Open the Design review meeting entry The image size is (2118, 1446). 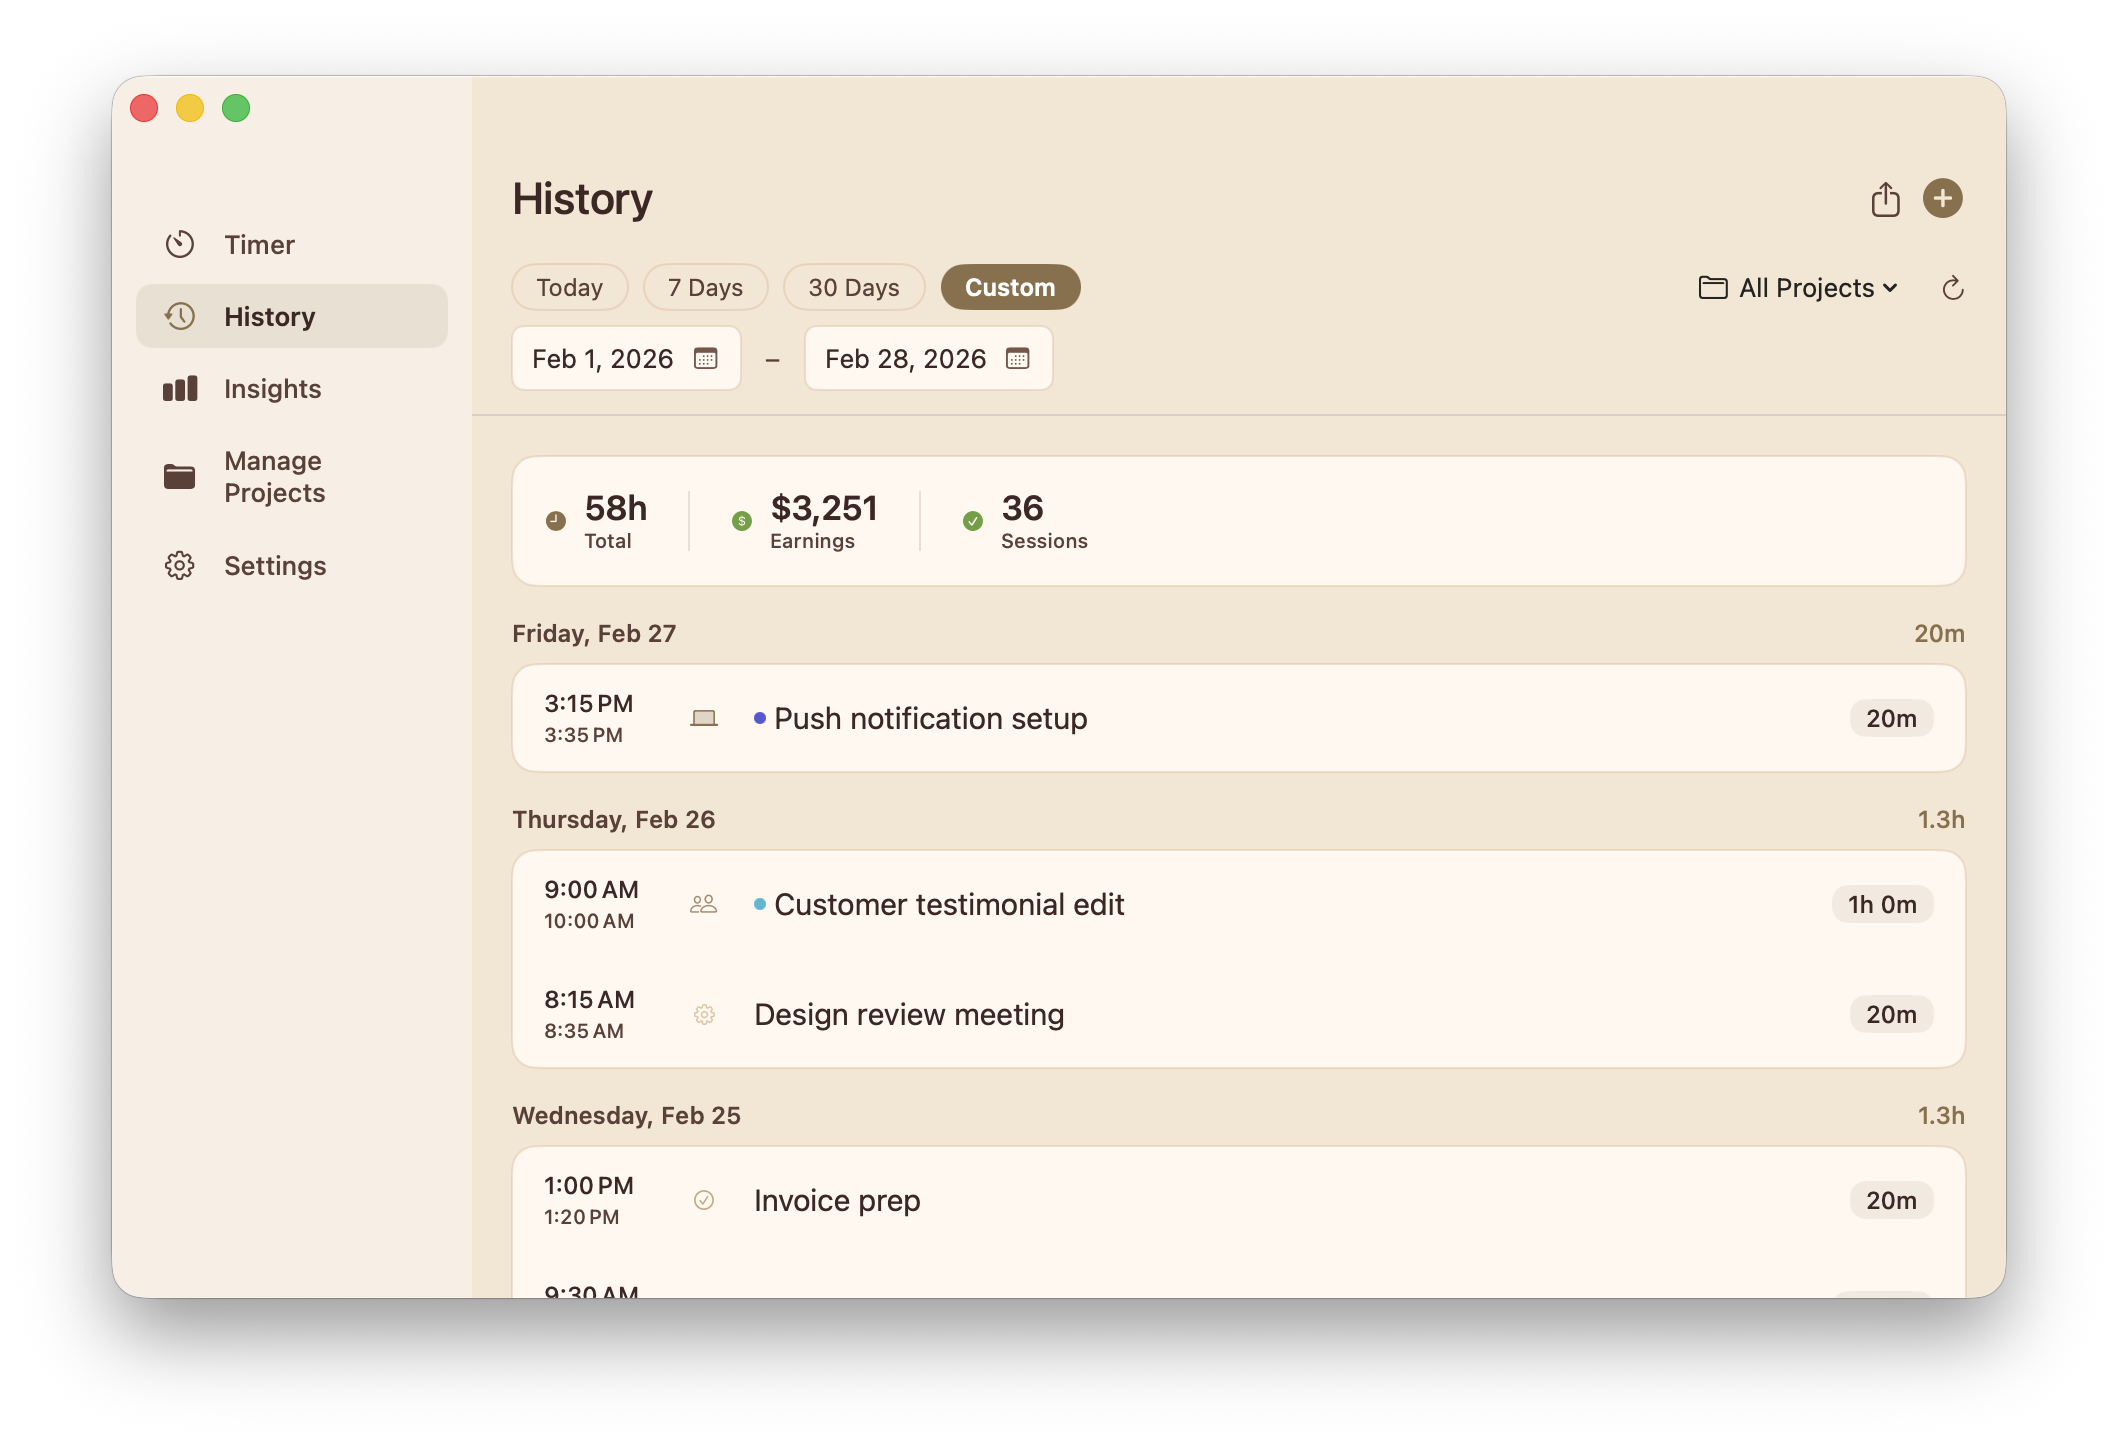tap(908, 1014)
